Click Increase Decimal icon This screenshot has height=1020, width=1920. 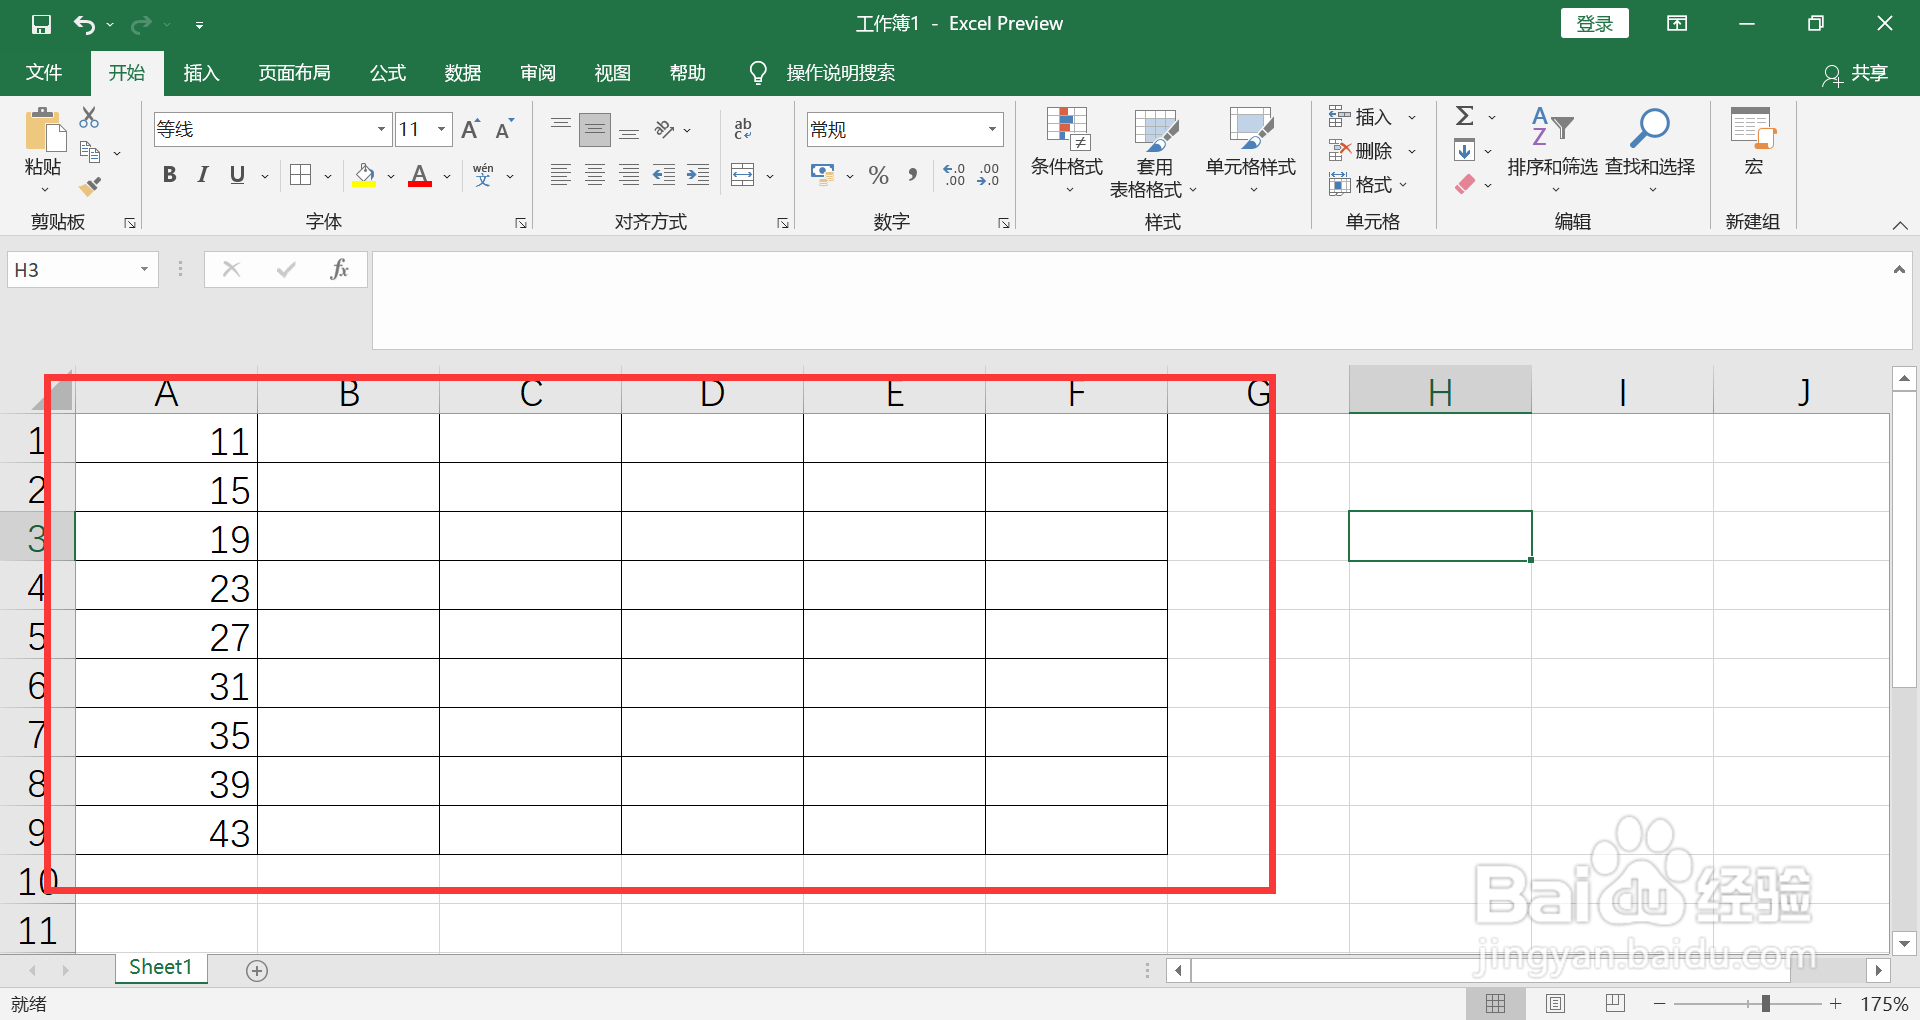954,175
